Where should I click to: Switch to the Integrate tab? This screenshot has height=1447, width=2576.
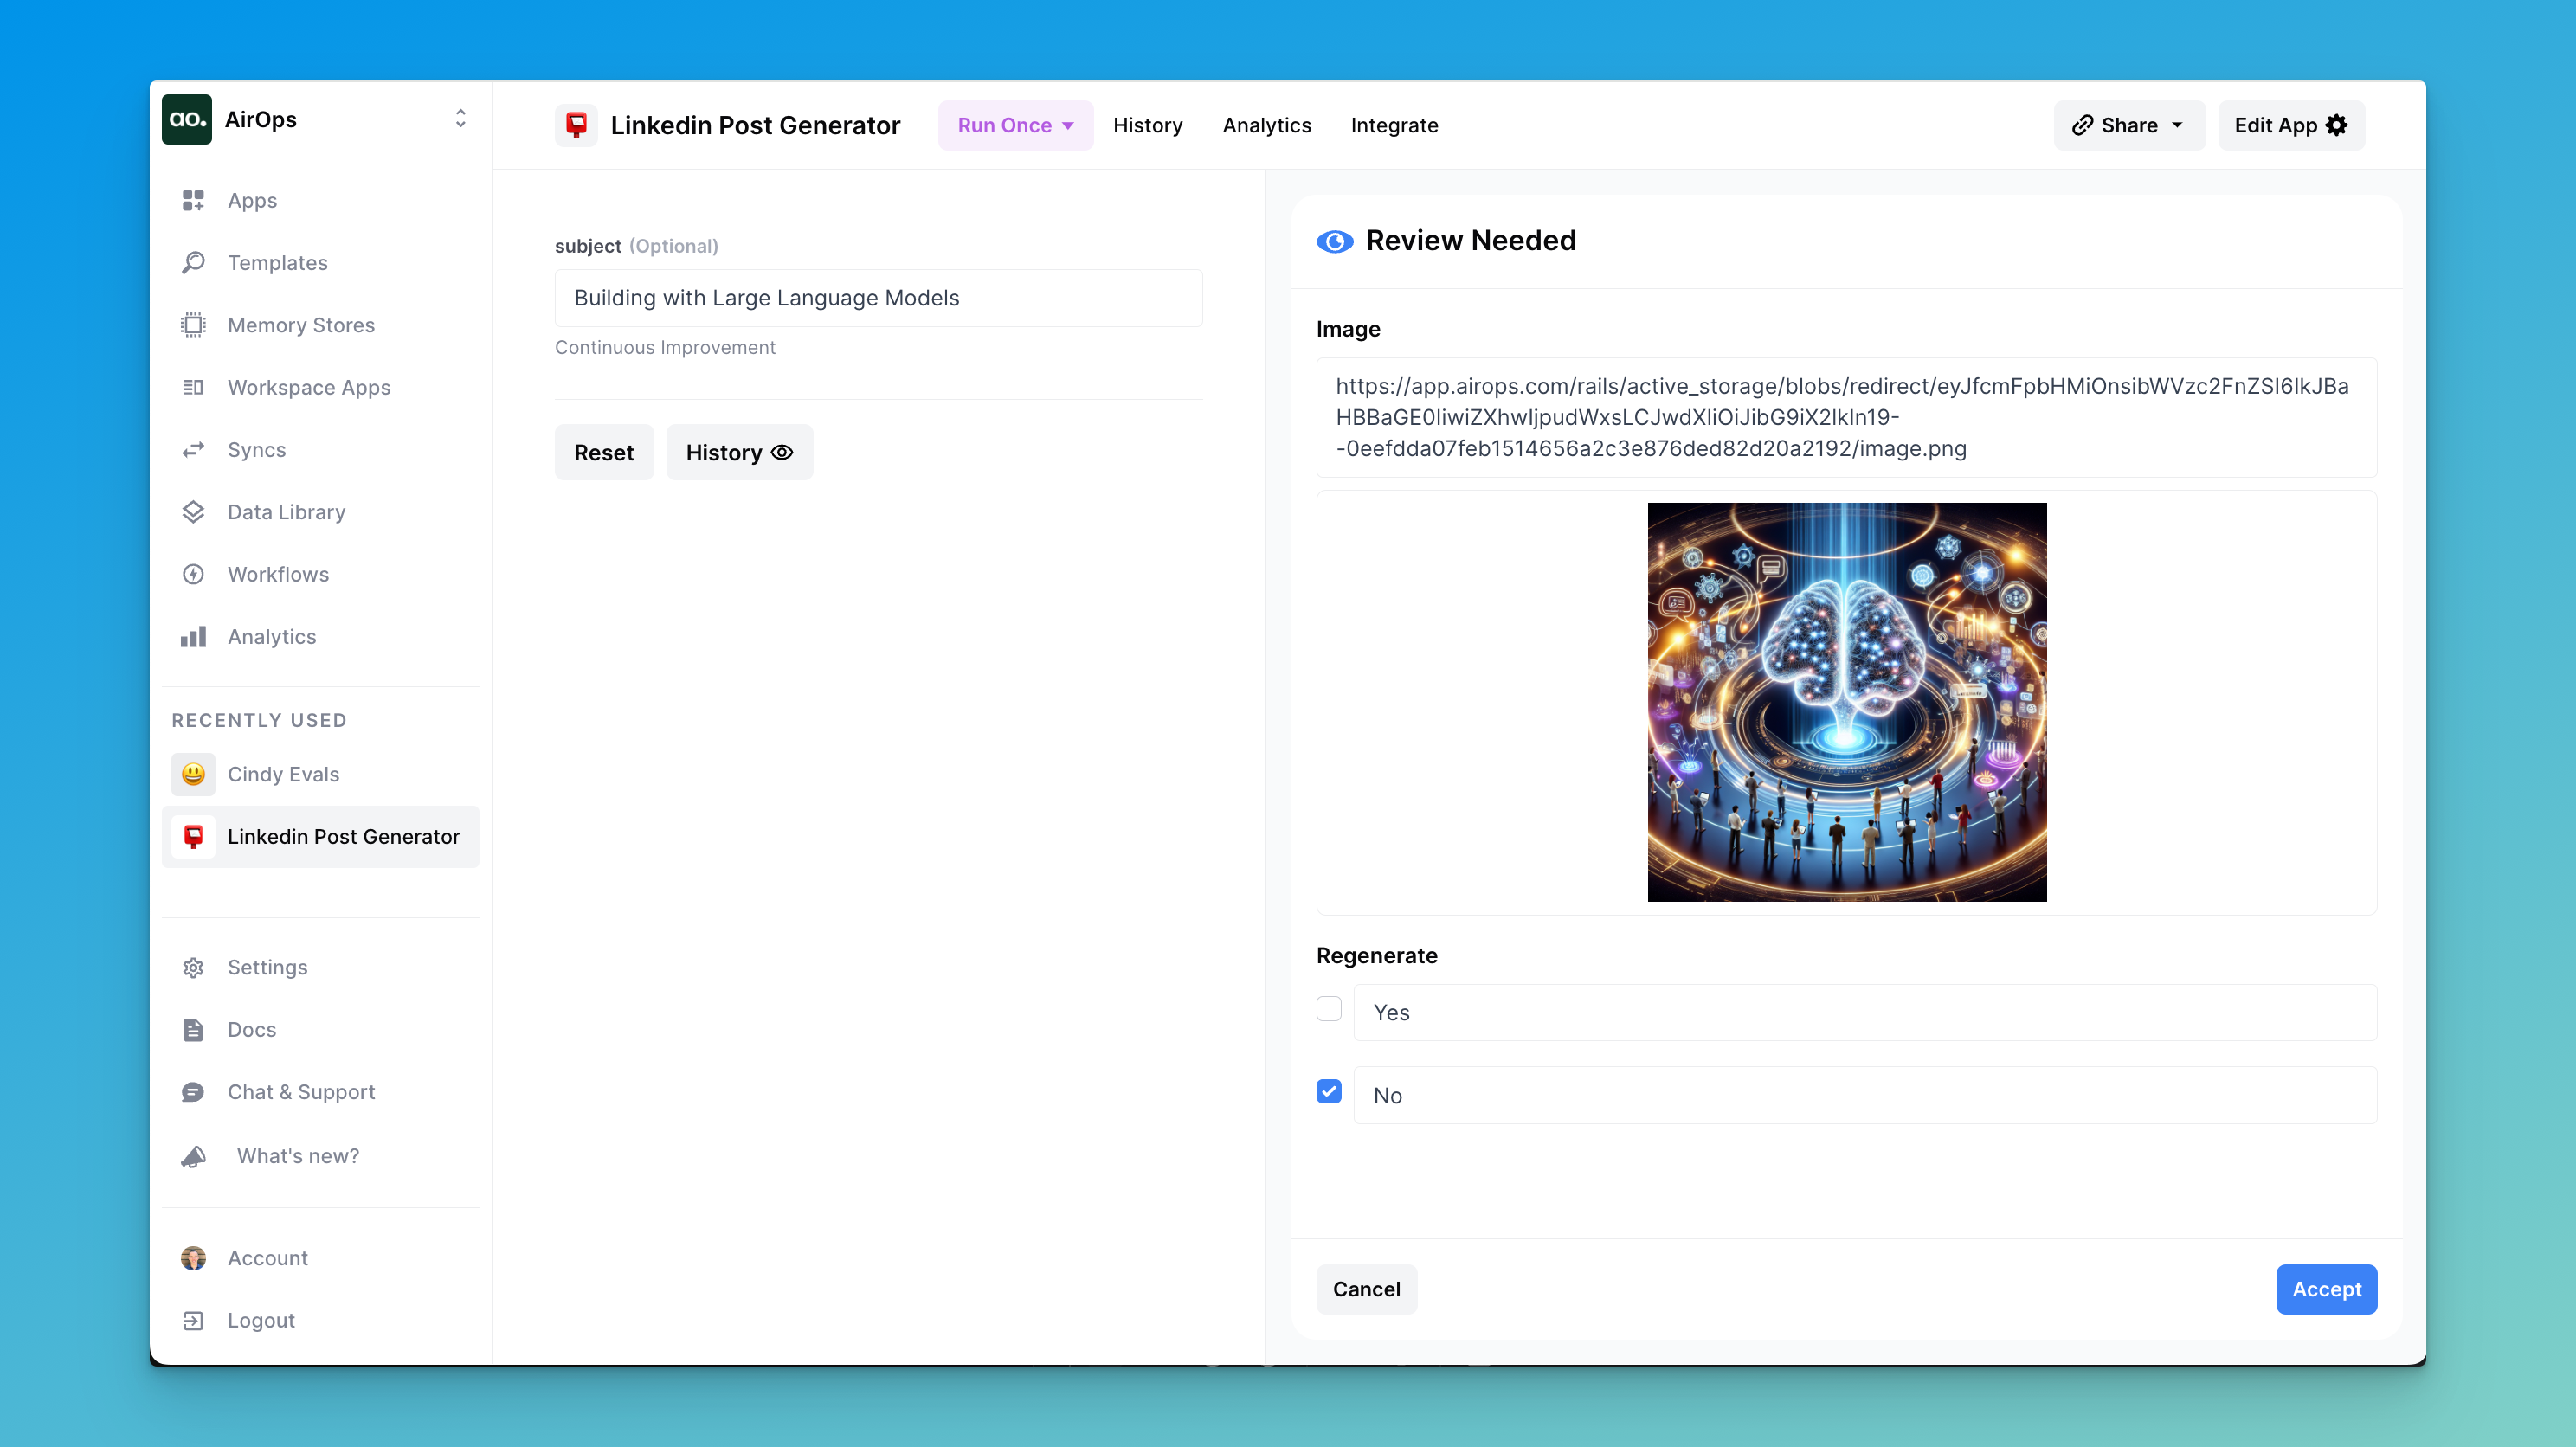point(1394,125)
